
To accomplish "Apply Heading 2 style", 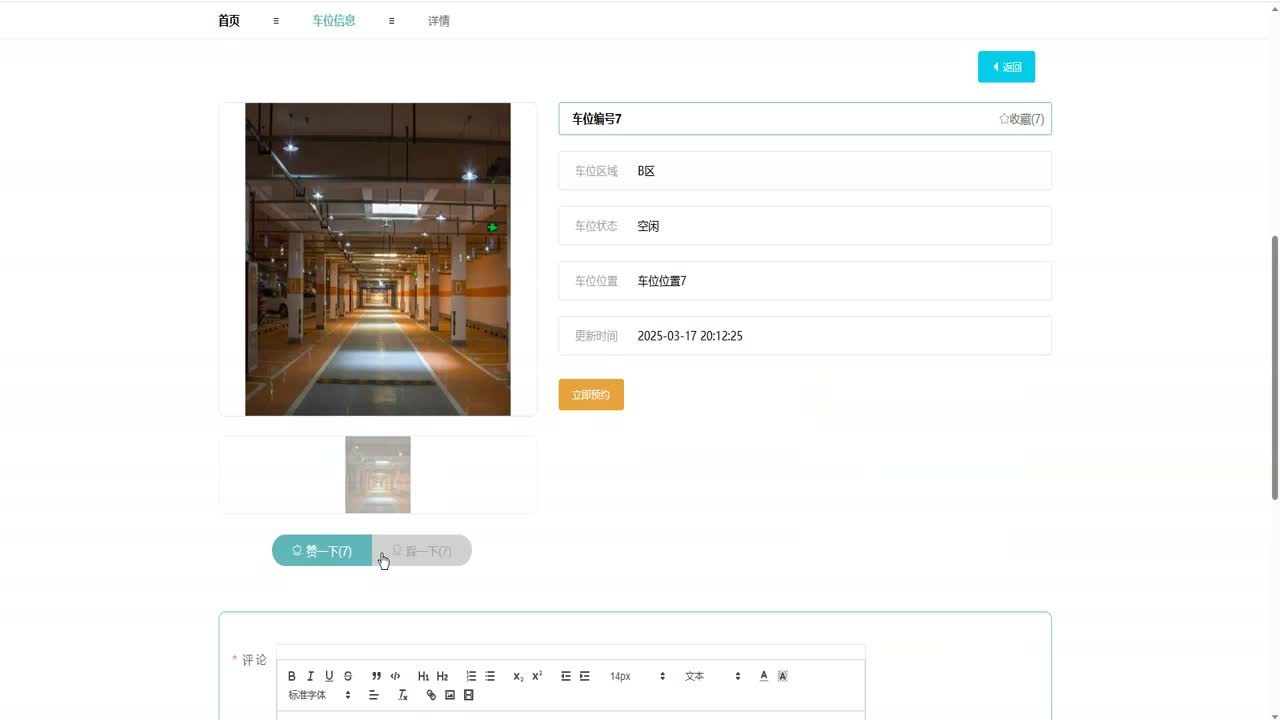I will click(442, 676).
